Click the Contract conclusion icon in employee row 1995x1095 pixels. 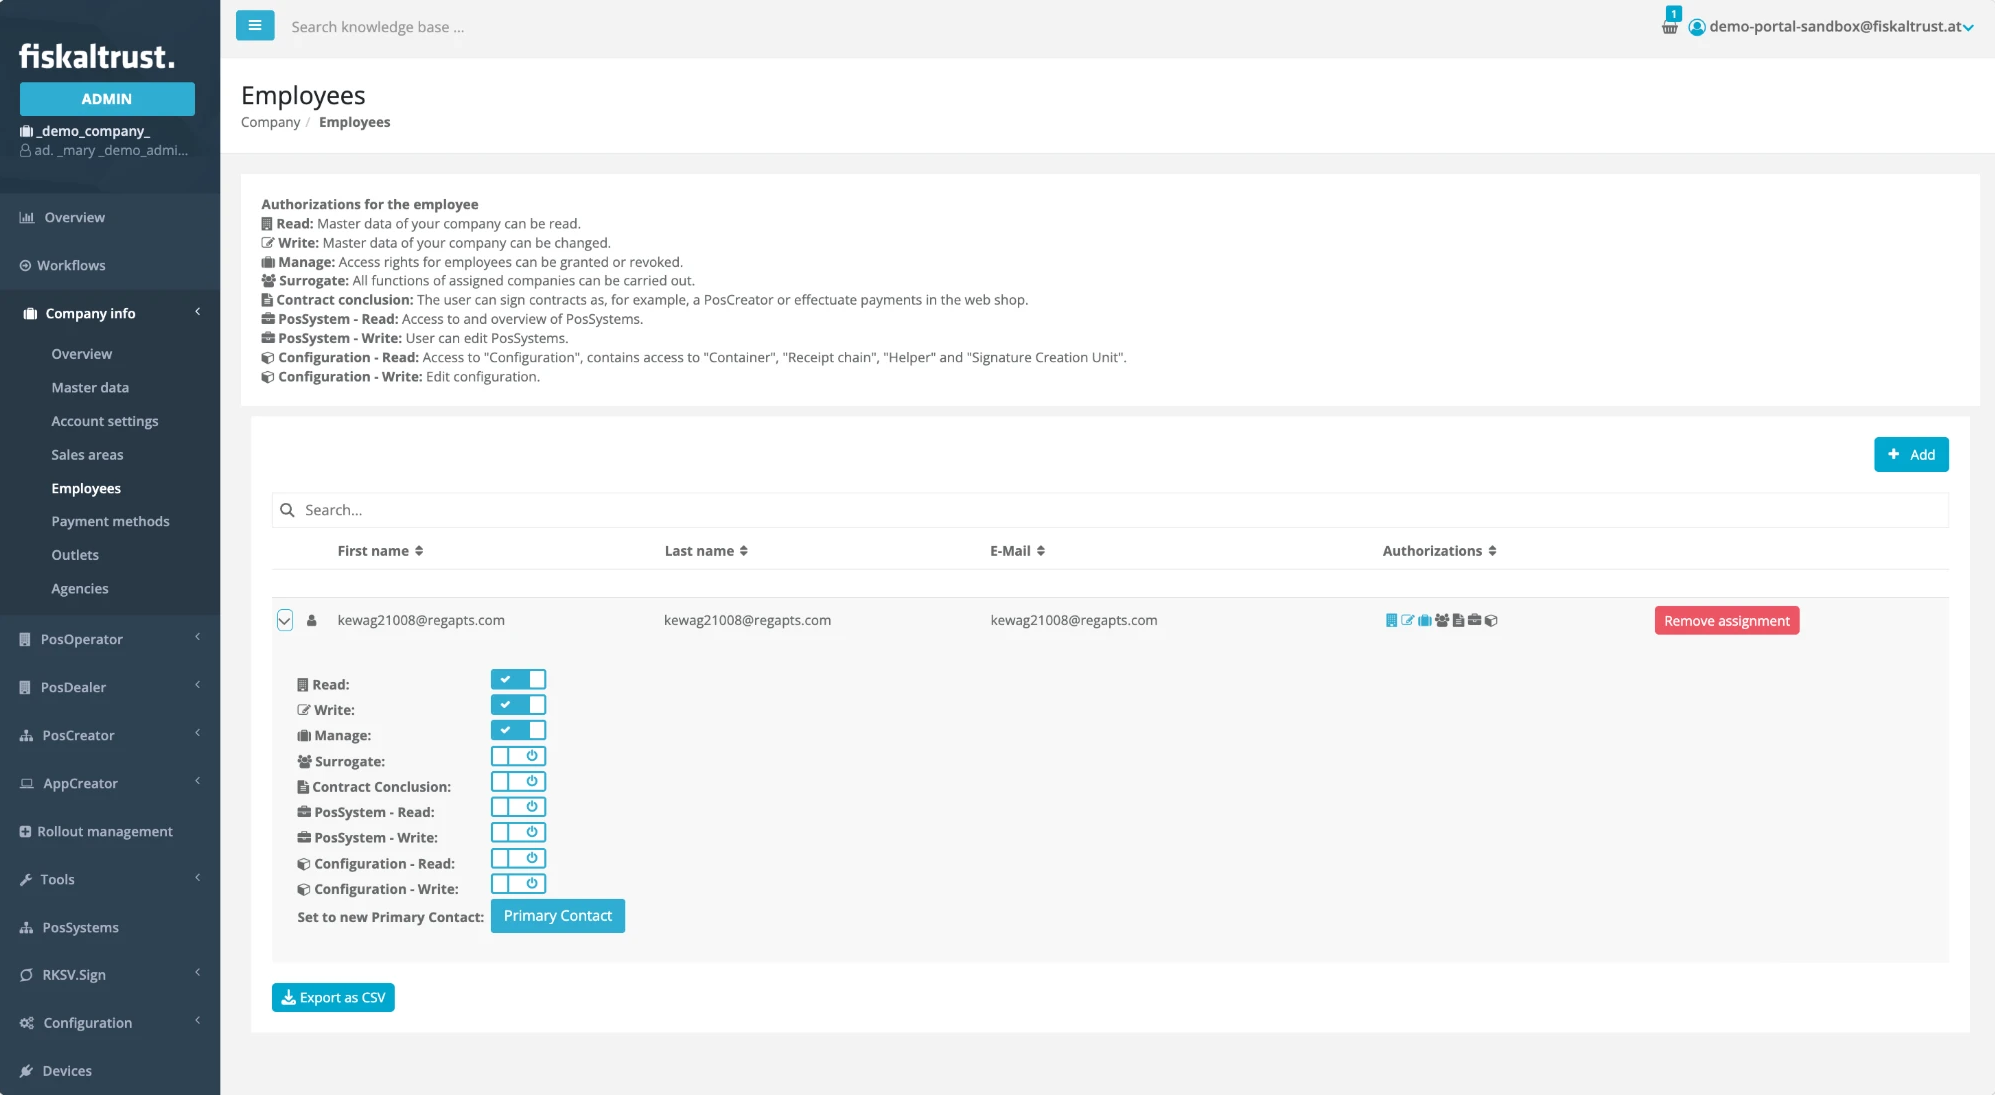pos(1458,621)
